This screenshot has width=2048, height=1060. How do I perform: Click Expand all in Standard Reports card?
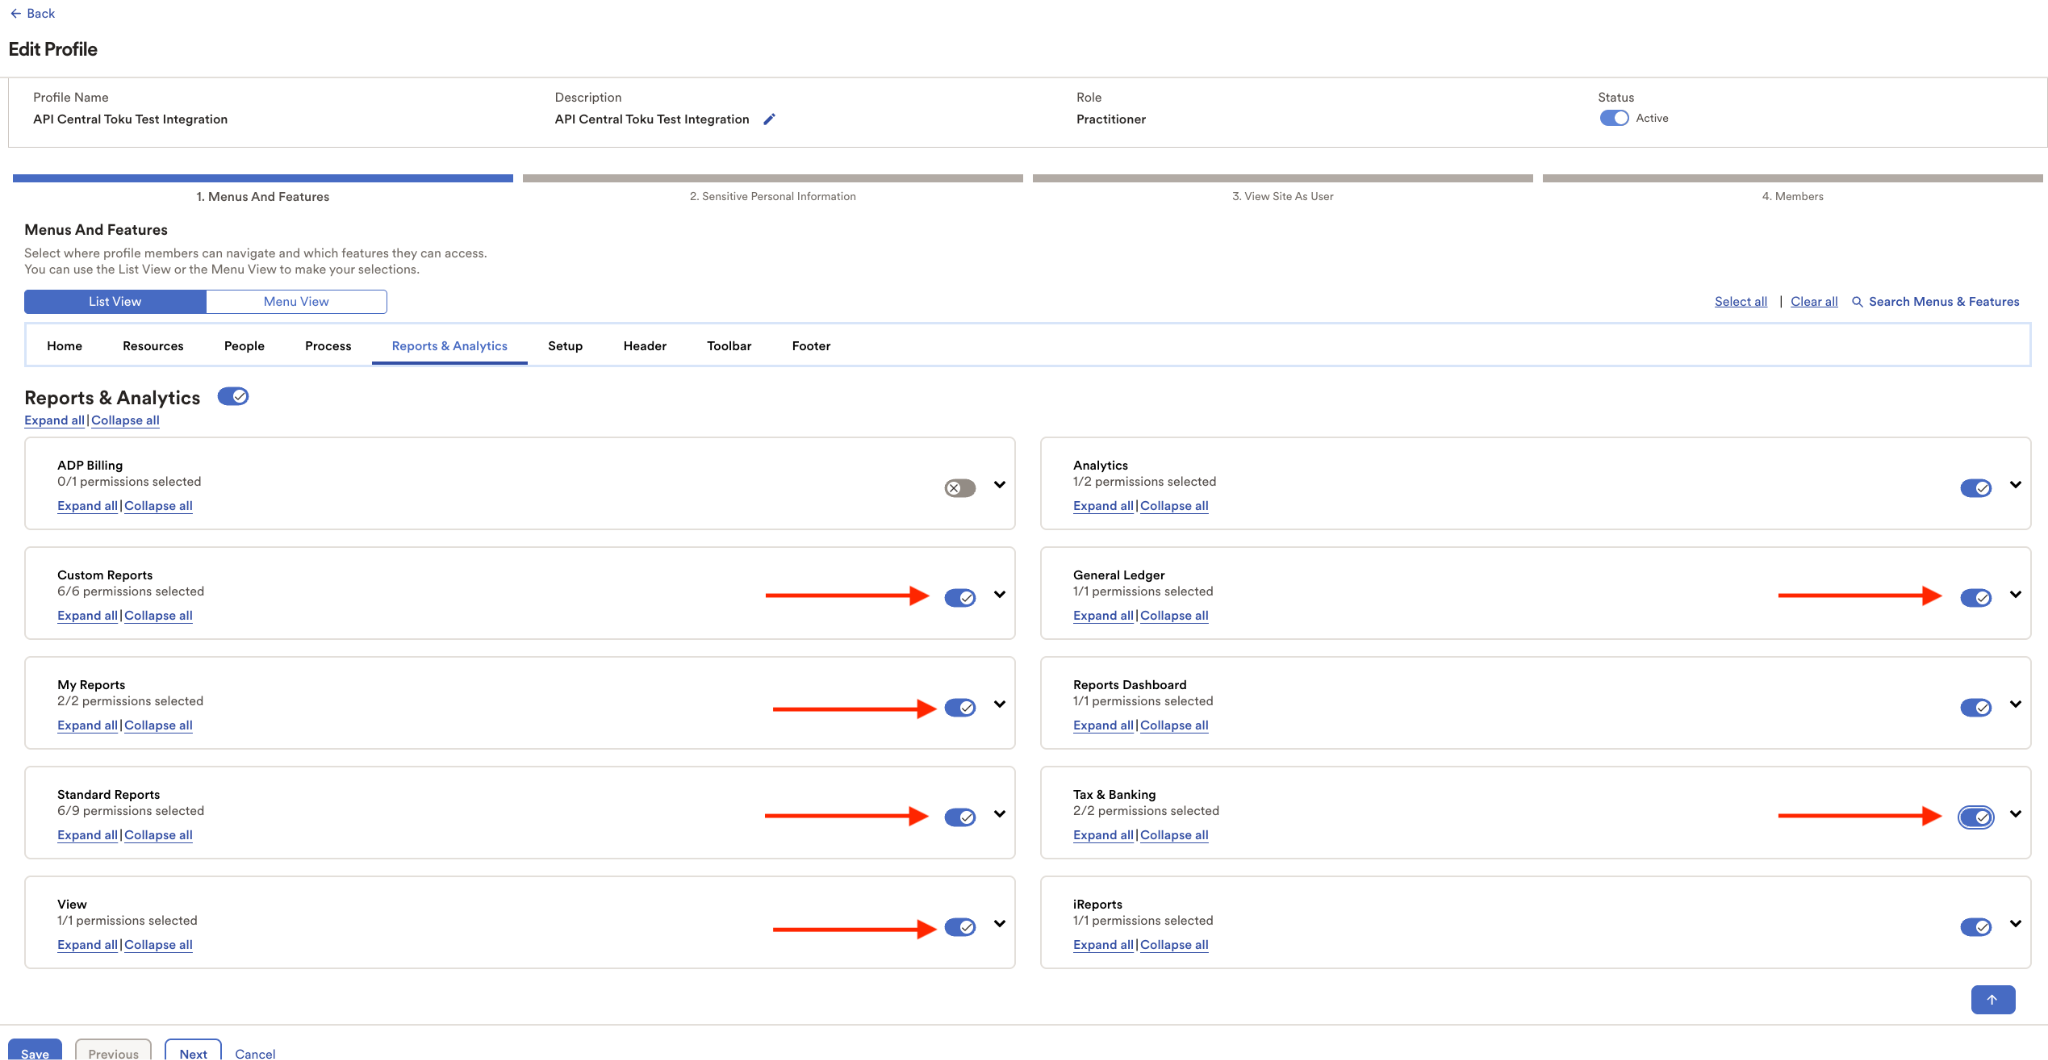point(87,835)
